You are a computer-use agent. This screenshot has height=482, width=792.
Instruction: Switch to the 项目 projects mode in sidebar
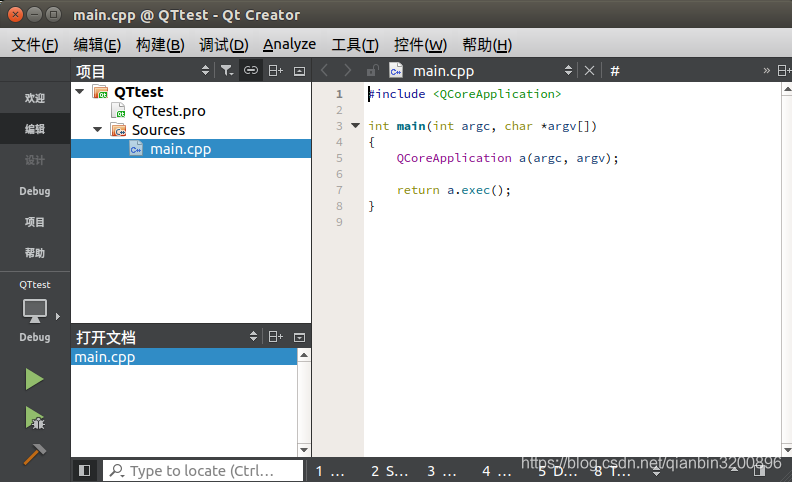click(35, 222)
